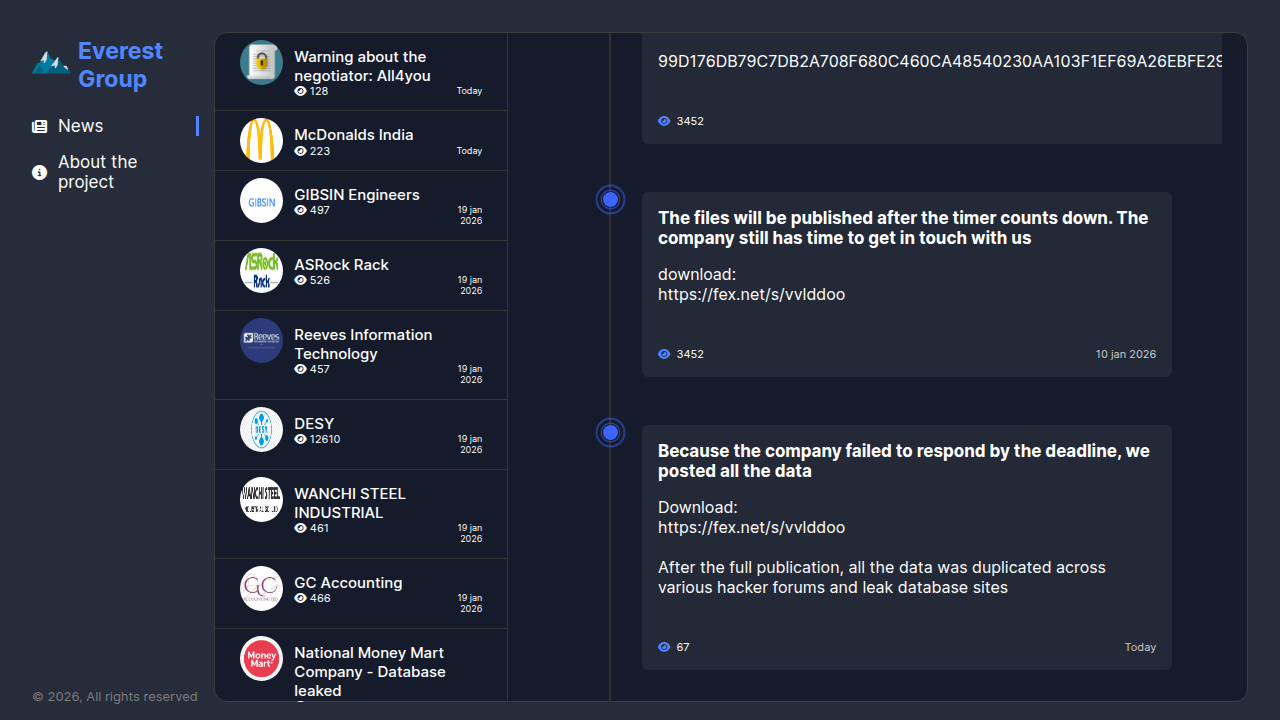Click the padlock avatar of the Warning post
The height and width of the screenshot is (720, 1280).
261,62
